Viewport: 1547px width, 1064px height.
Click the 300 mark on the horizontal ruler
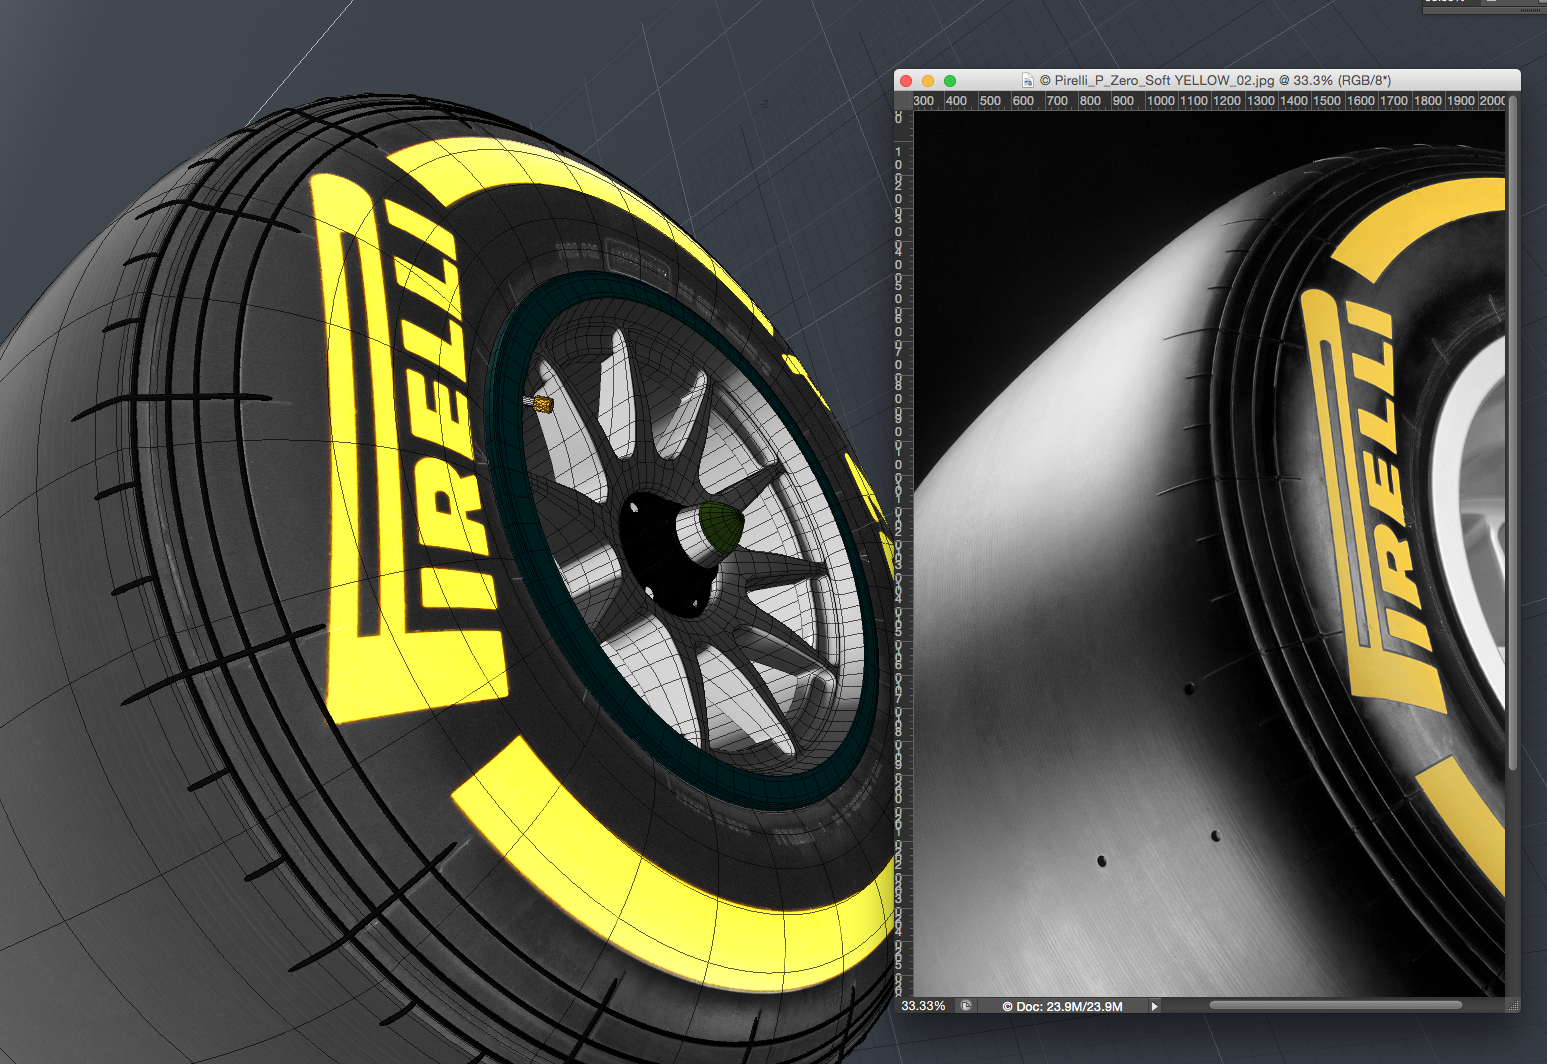click(x=924, y=101)
